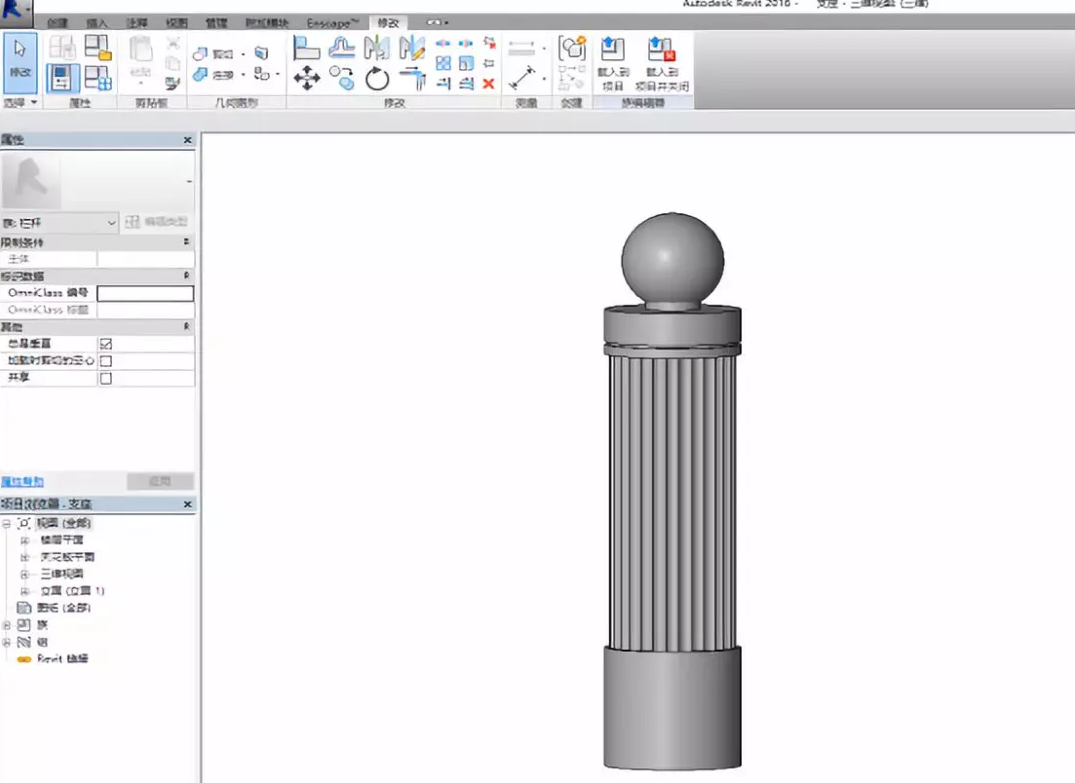This screenshot has height=783, width=1075.
Task: Enable the 加载时剪切的空心 checkbox
Action: click(106, 361)
